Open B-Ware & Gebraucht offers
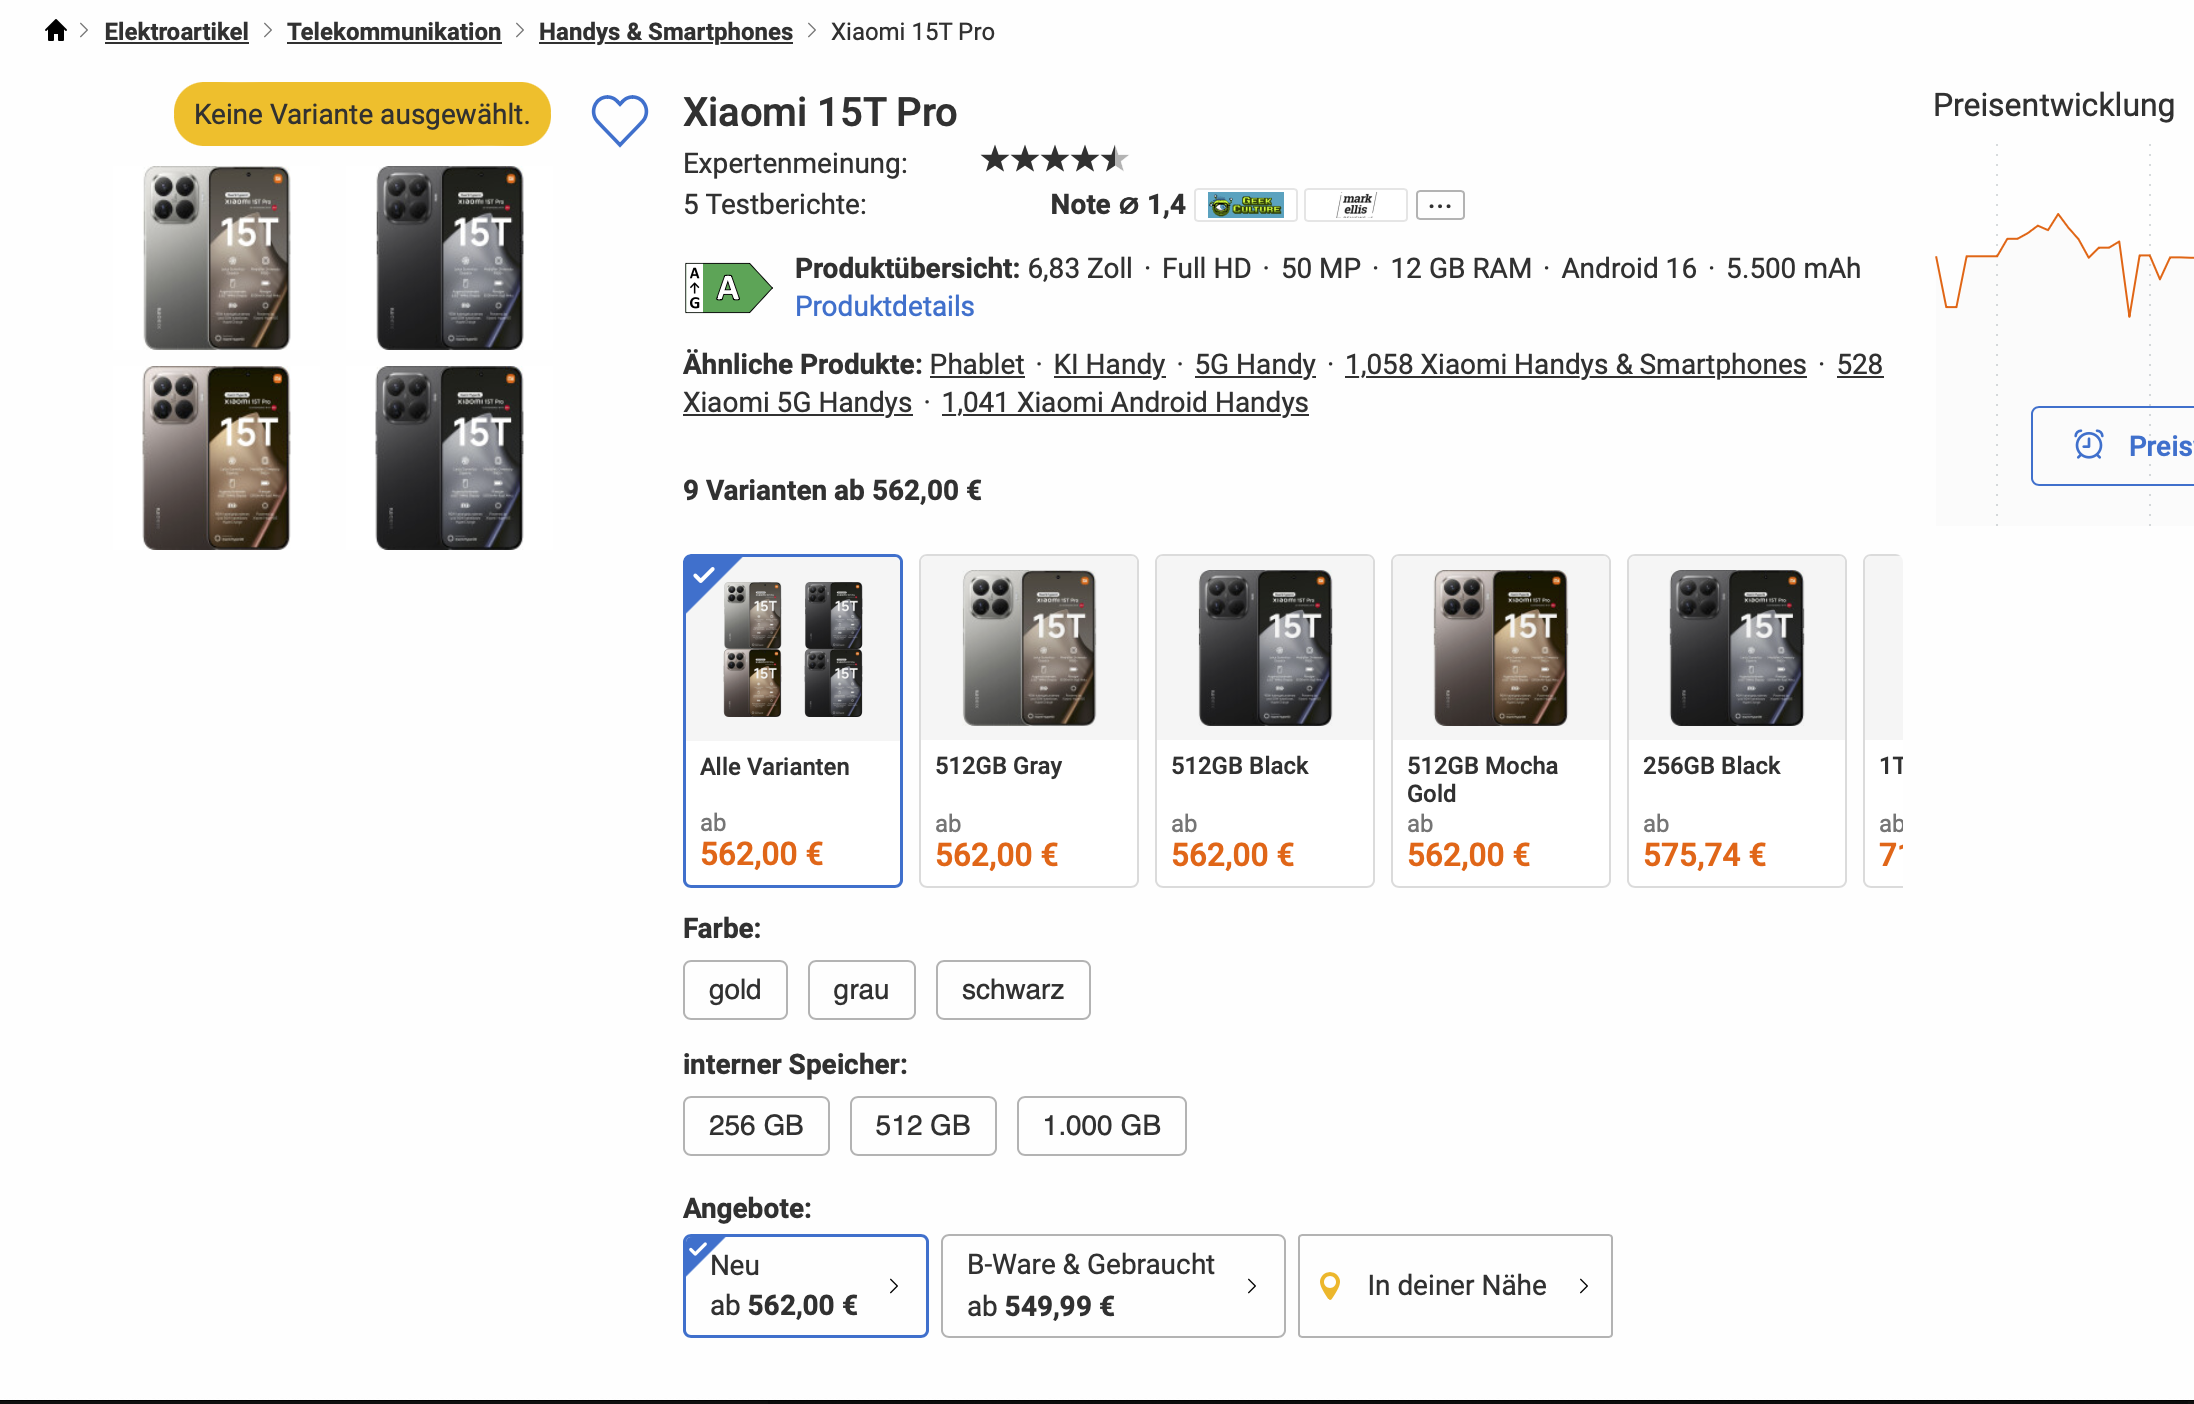Image resolution: width=2194 pixels, height=1404 pixels. 1112,1286
